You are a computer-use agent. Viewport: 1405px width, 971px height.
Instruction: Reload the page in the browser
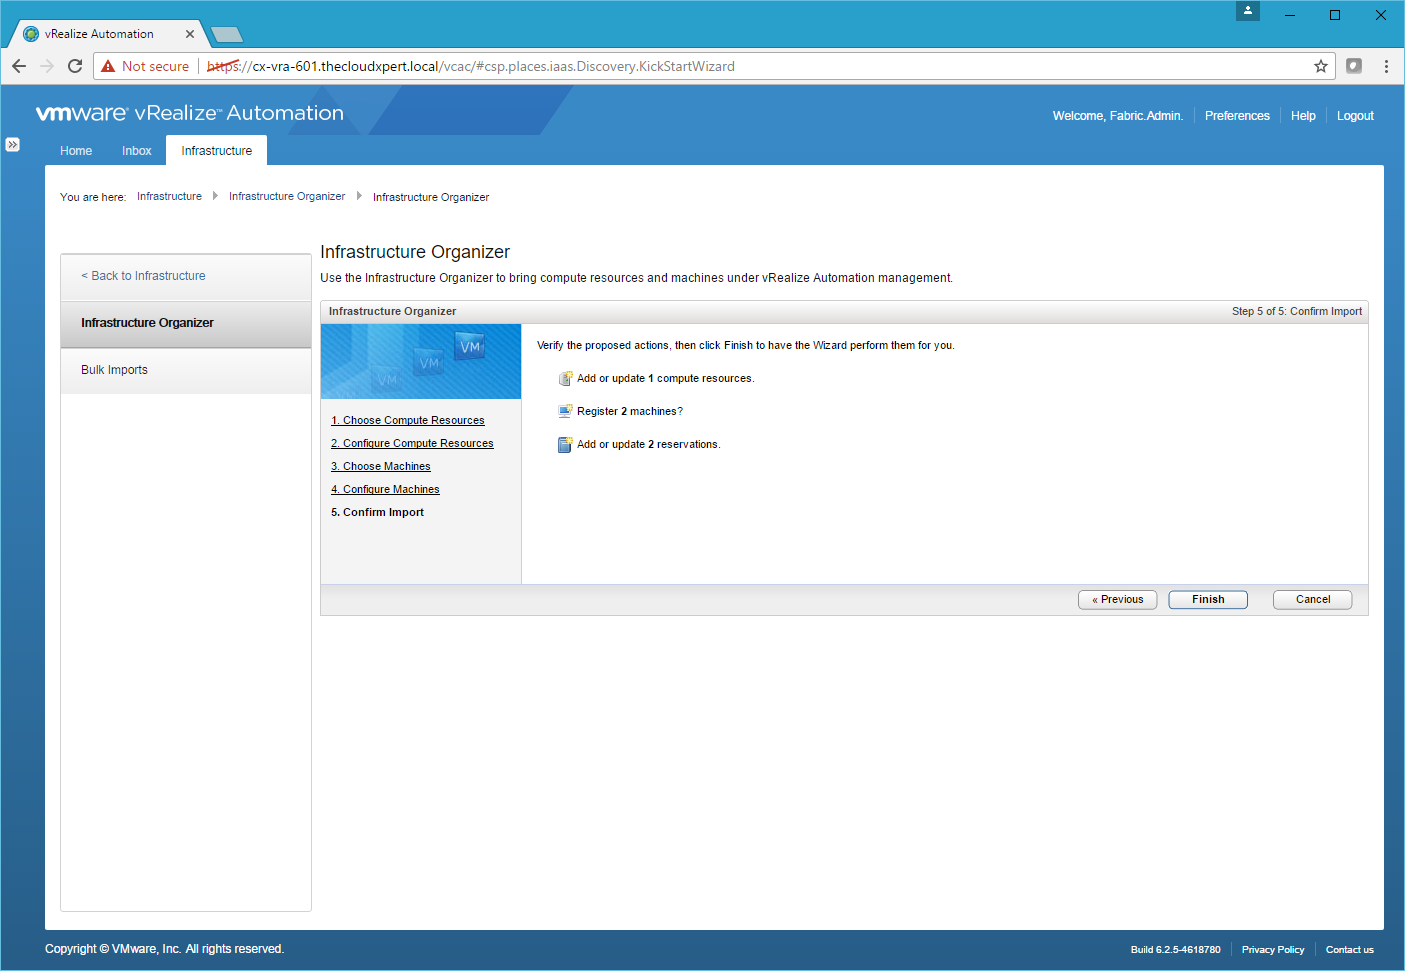point(75,66)
